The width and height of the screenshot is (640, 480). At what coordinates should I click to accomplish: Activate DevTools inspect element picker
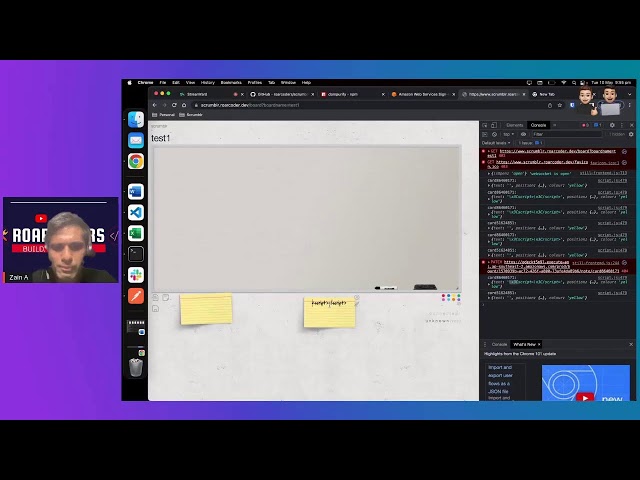tap(485, 125)
